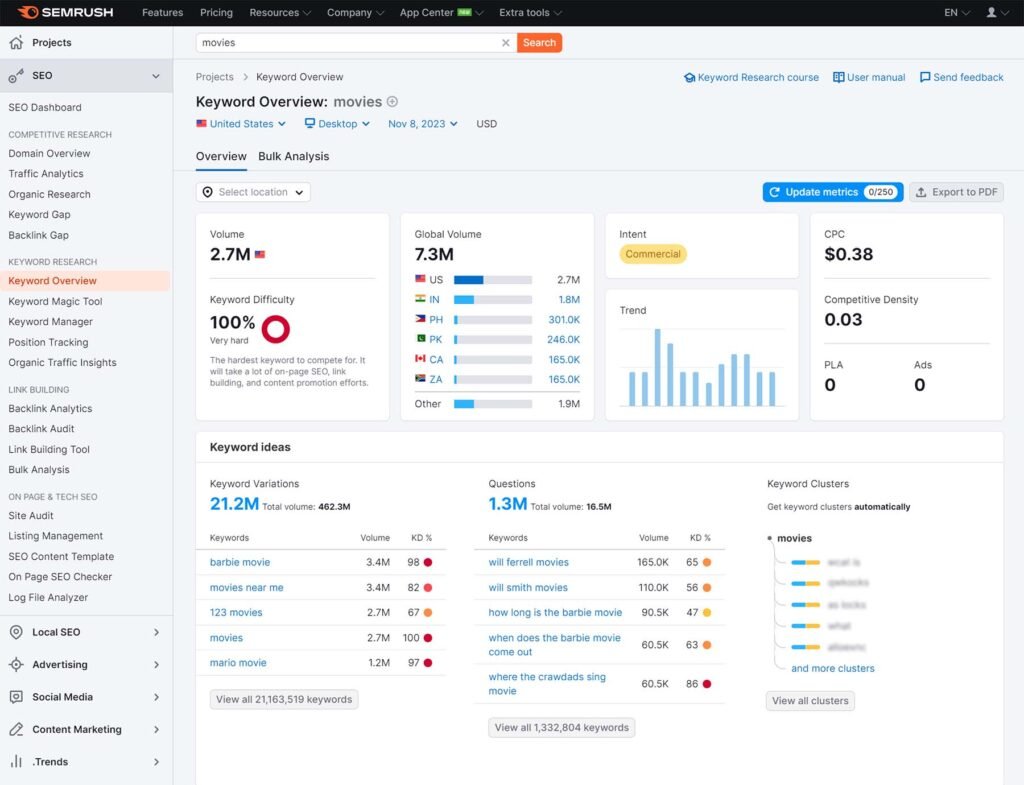The image size is (1024, 785).
Task: Click the Social Media icon
Action: coord(16,697)
